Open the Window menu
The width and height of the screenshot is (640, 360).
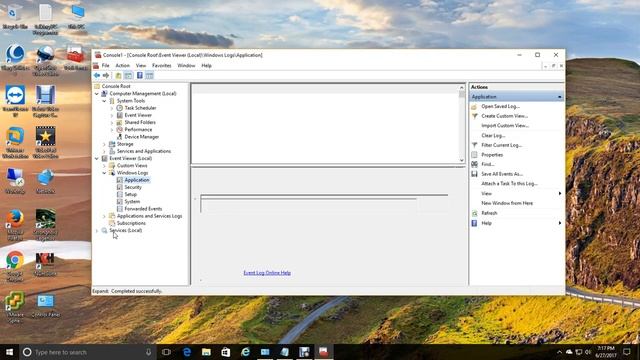click(186, 65)
